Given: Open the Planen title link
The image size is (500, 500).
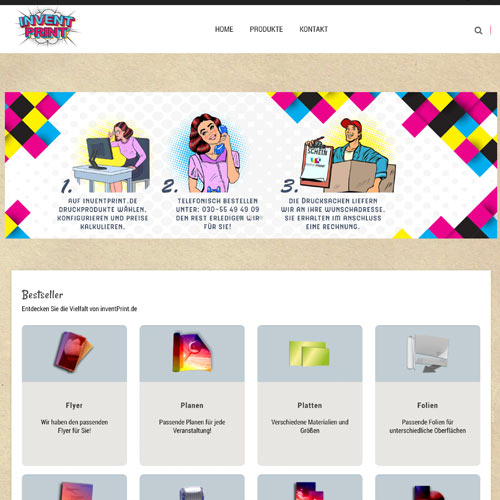Looking at the screenshot, I should coord(192,405).
